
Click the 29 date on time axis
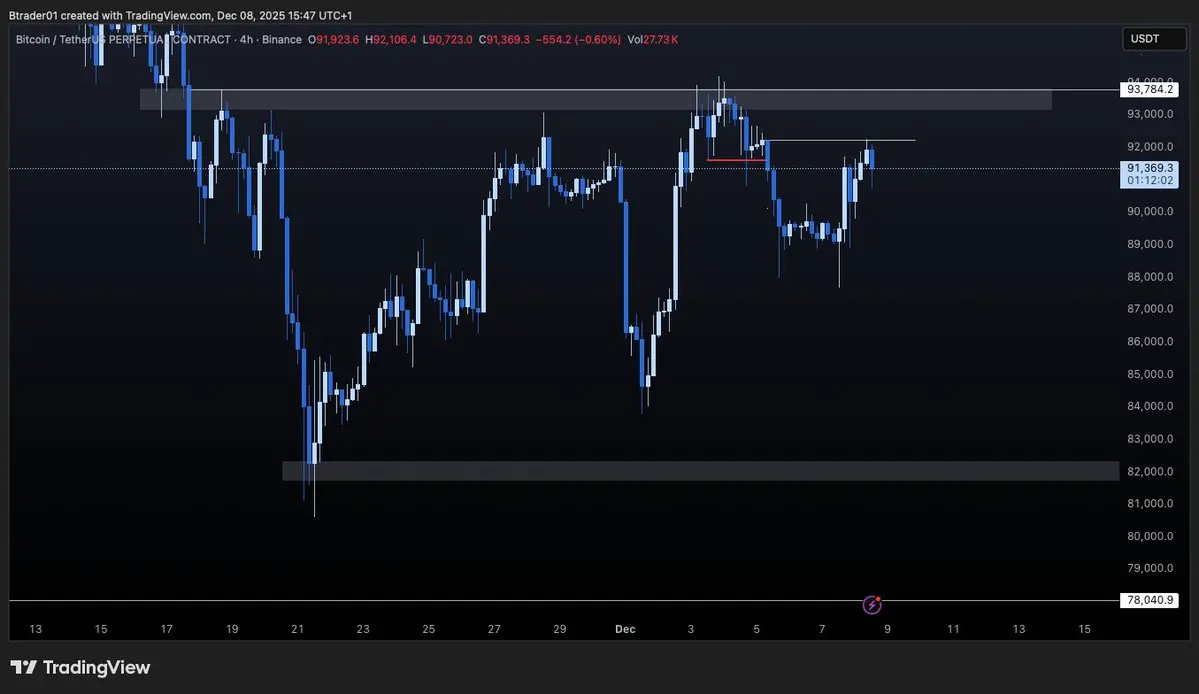pyautogui.click(x=560, y=629)
